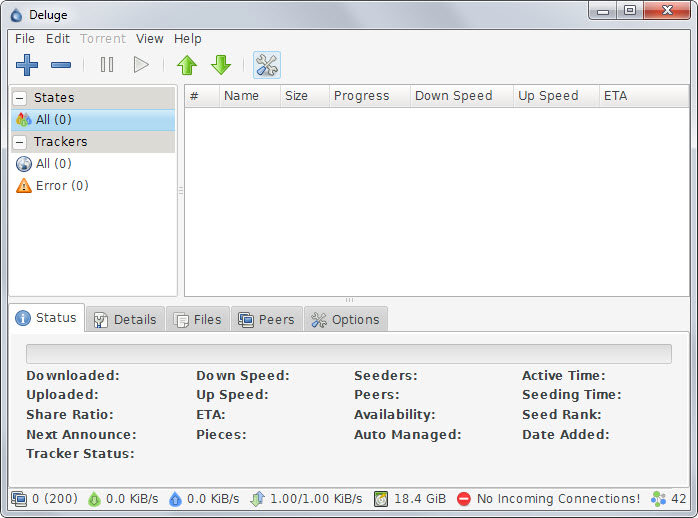This screenshot has height=518, width=698.
Task: Click the sidebar pane divider handle
Action: click(x=181, y=190)
